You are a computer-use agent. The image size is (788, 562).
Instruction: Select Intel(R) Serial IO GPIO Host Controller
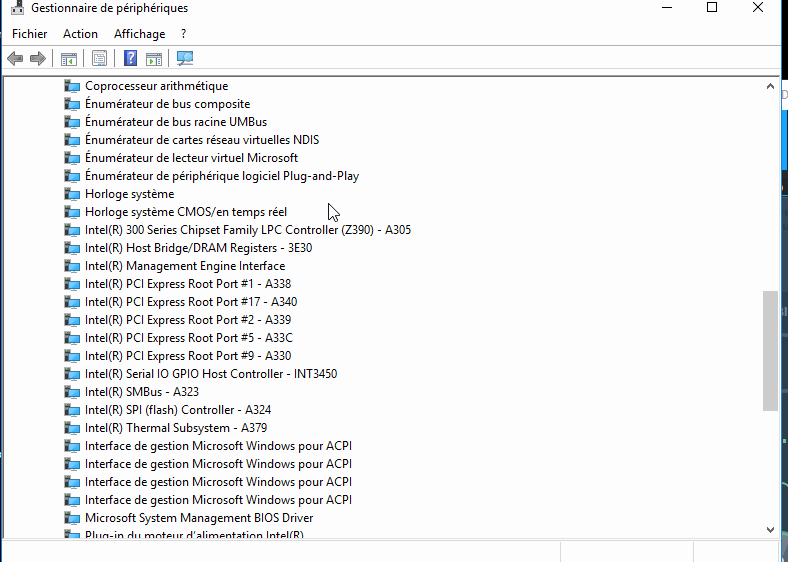click(x=211, y=374)
